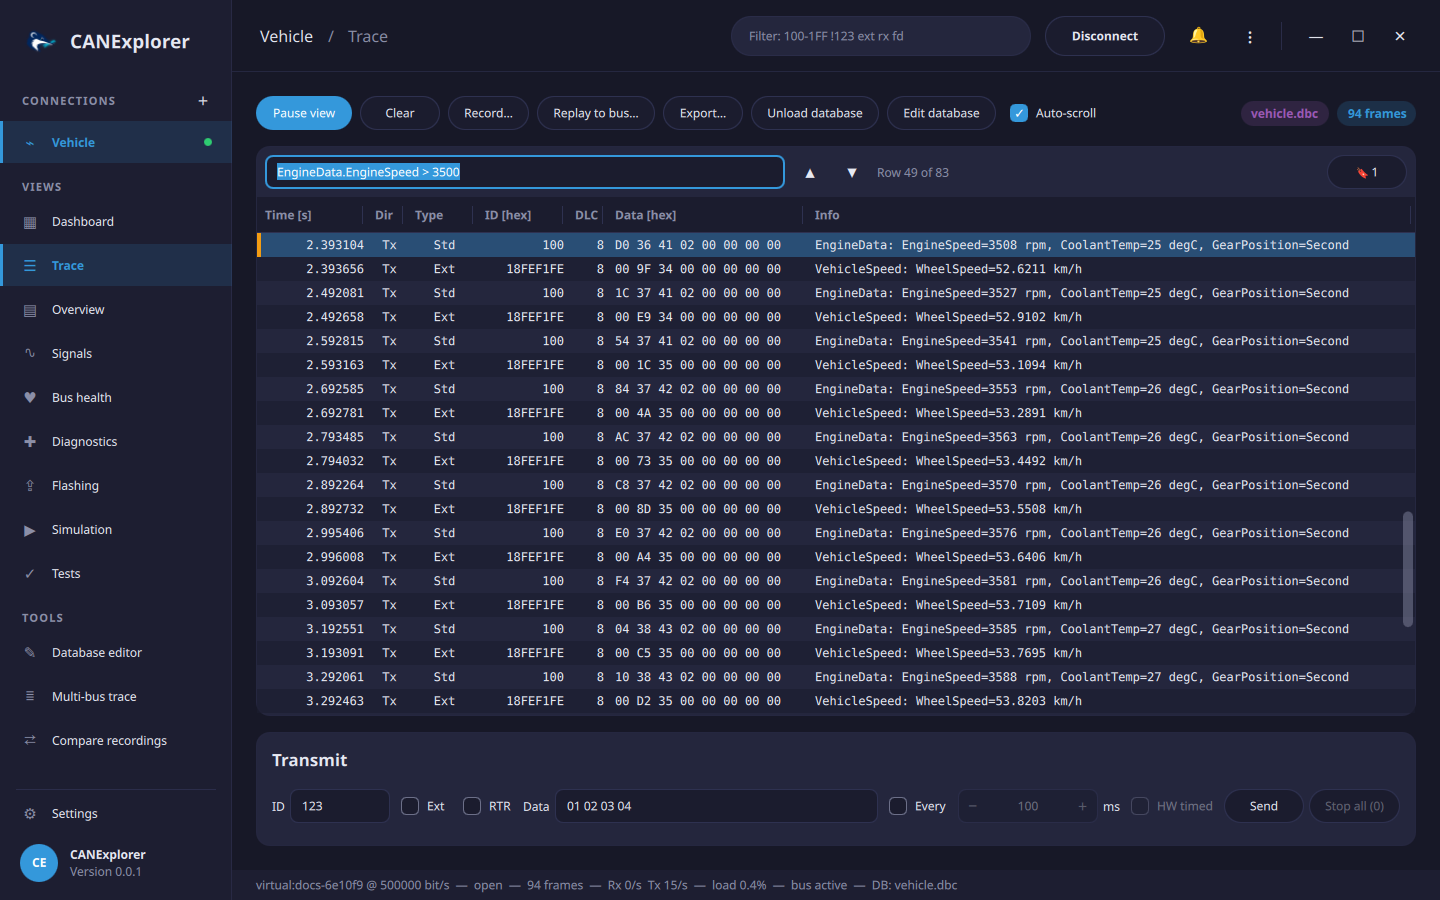Click the Record button
Image resolution: width=1440 pixels, height=900 pixels.
pos(488,113)
